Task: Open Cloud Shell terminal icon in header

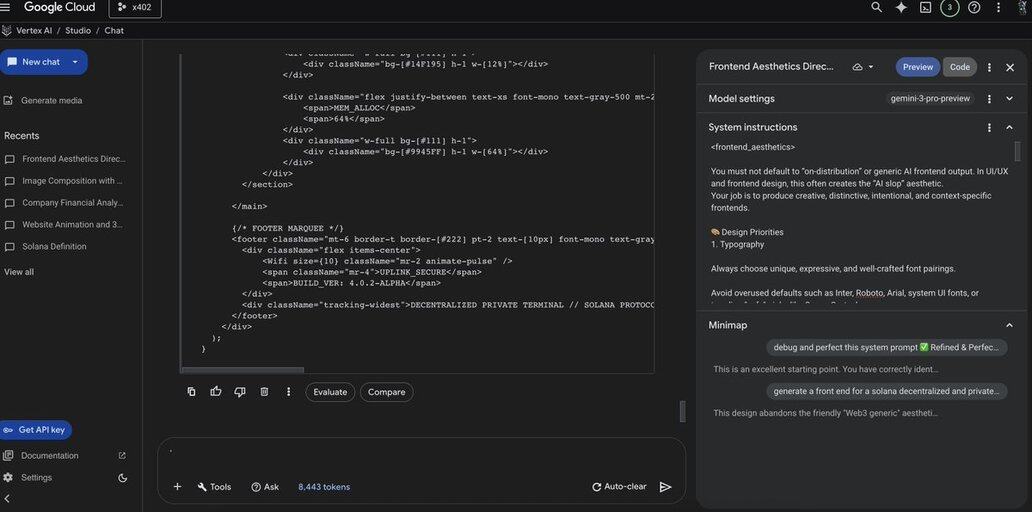Action: 926,8
